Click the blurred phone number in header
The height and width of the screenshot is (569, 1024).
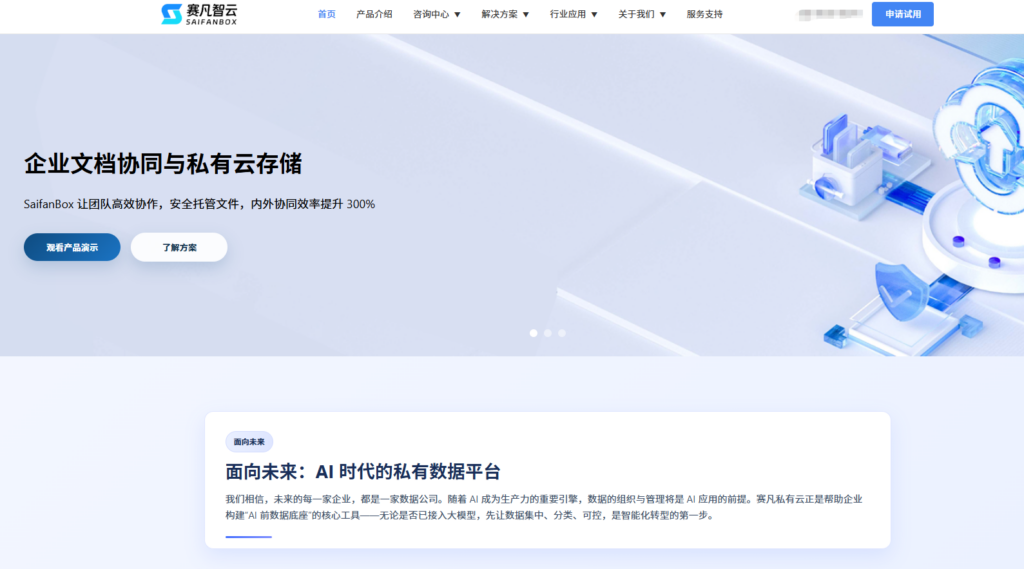(830, 15)
